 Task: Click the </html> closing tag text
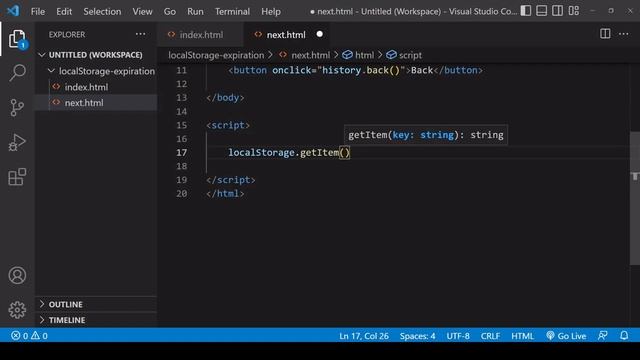tap(225, 193)
